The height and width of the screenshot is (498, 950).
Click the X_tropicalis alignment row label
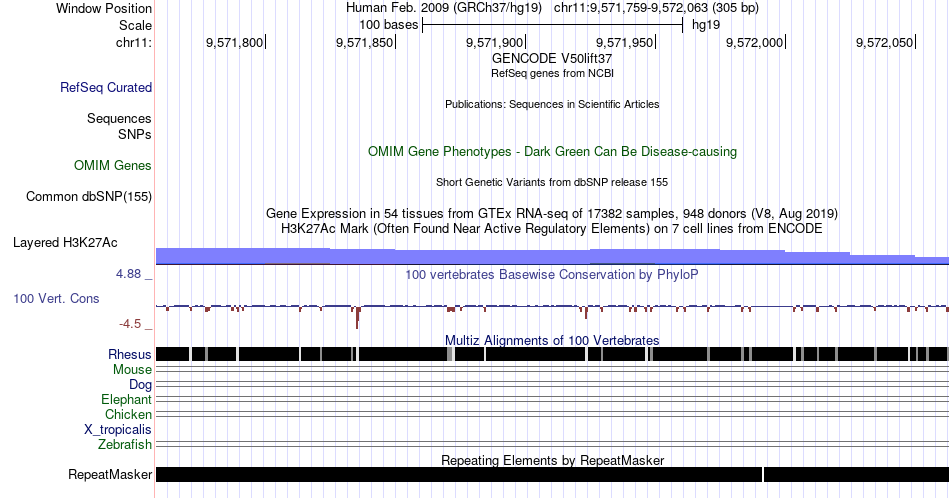coord(118,430)
